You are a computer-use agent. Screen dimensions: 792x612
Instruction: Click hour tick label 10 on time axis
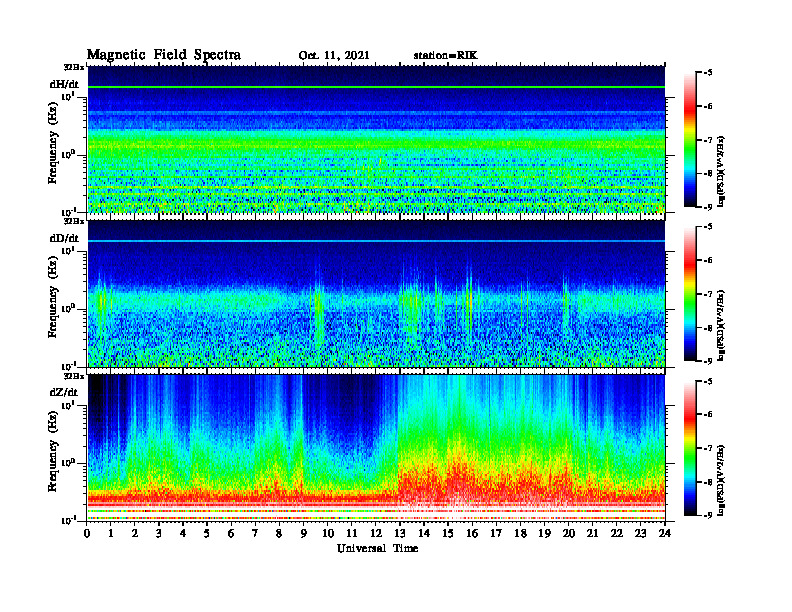(327, 534)
